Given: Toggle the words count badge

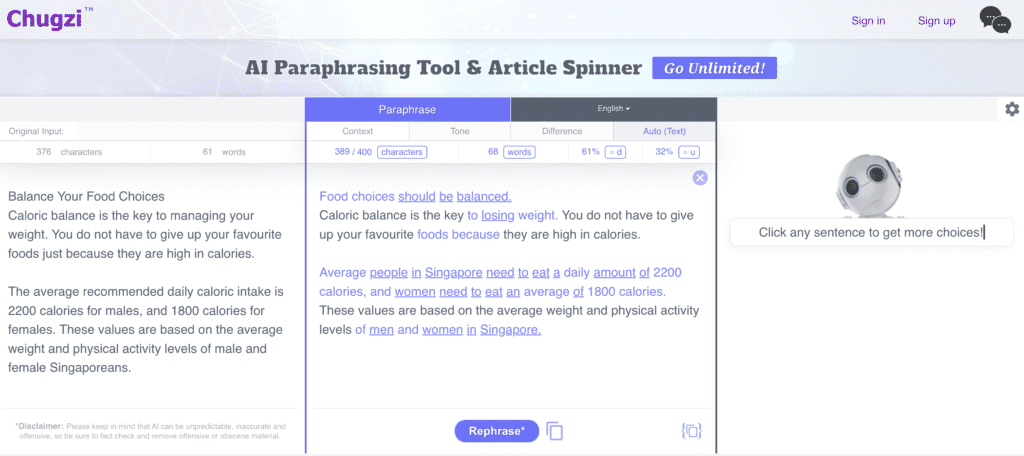Looking at the screenshot, I should 519,152.
